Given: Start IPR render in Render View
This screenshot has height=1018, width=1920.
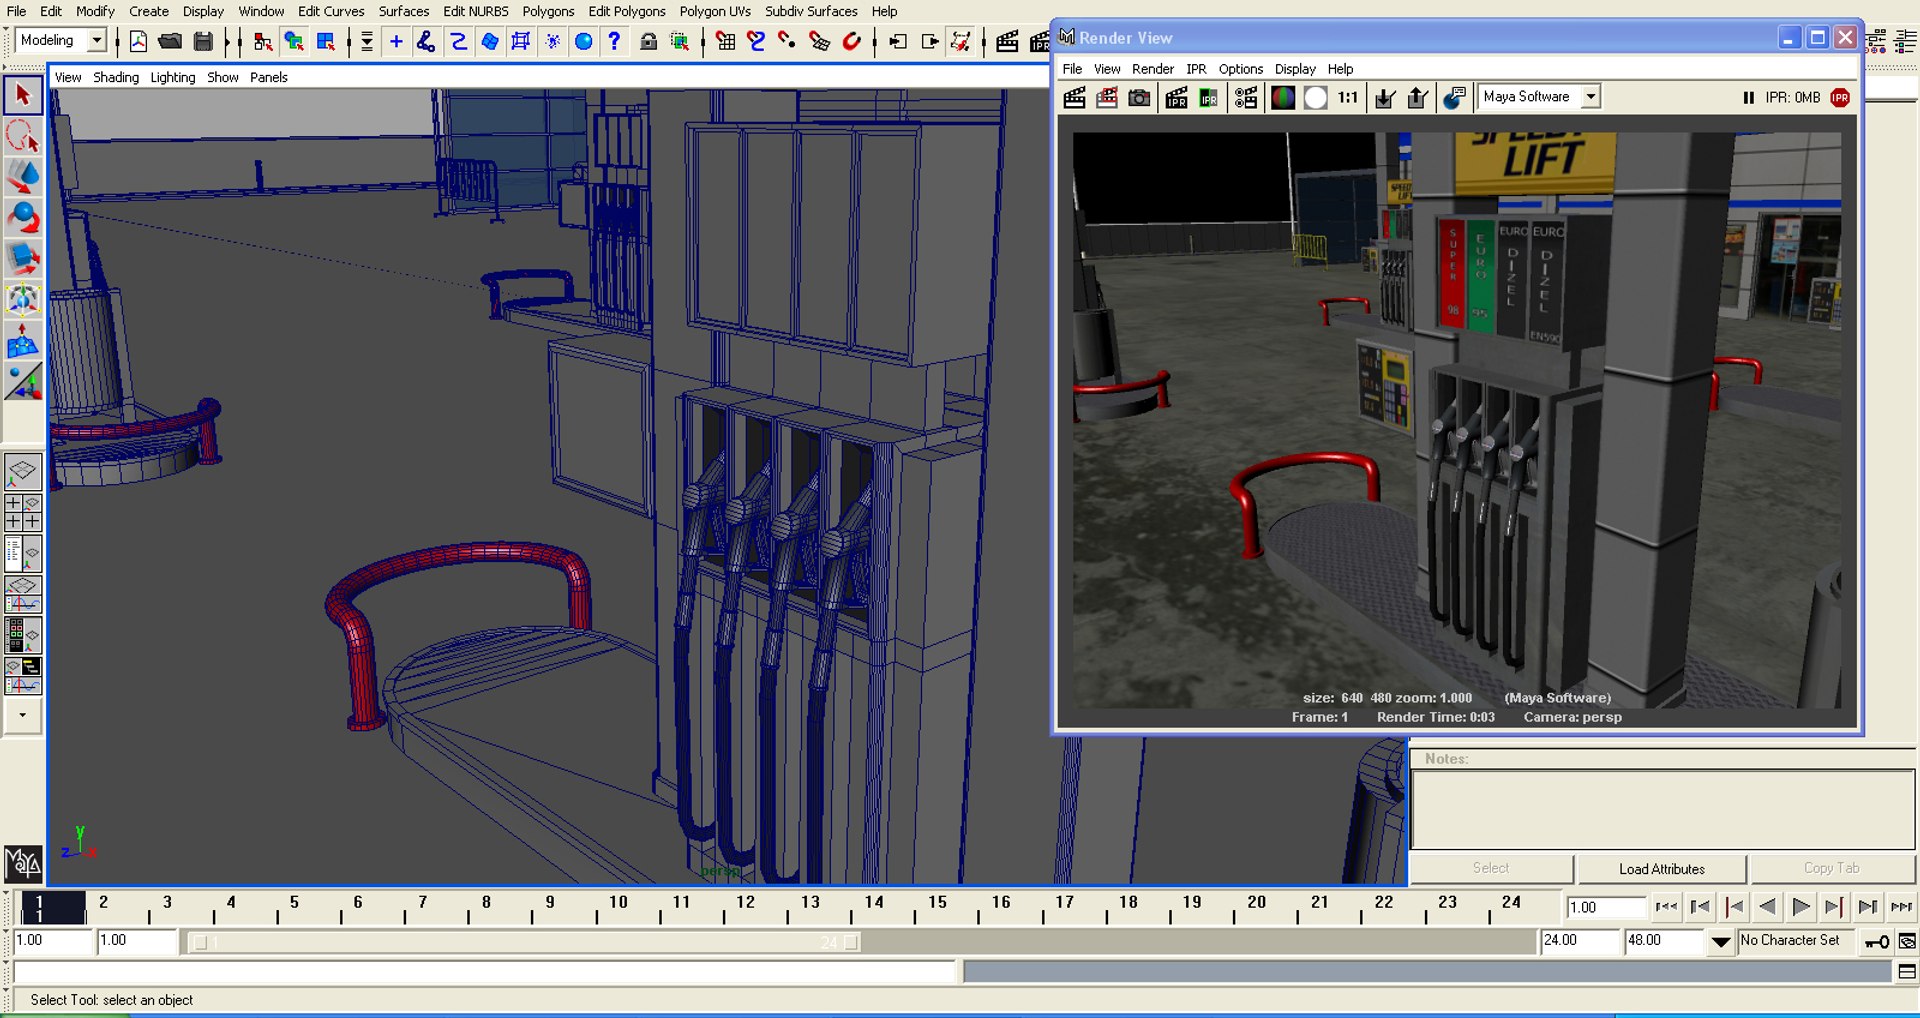Looking at the screenshot, I should tap(1177, 97).
